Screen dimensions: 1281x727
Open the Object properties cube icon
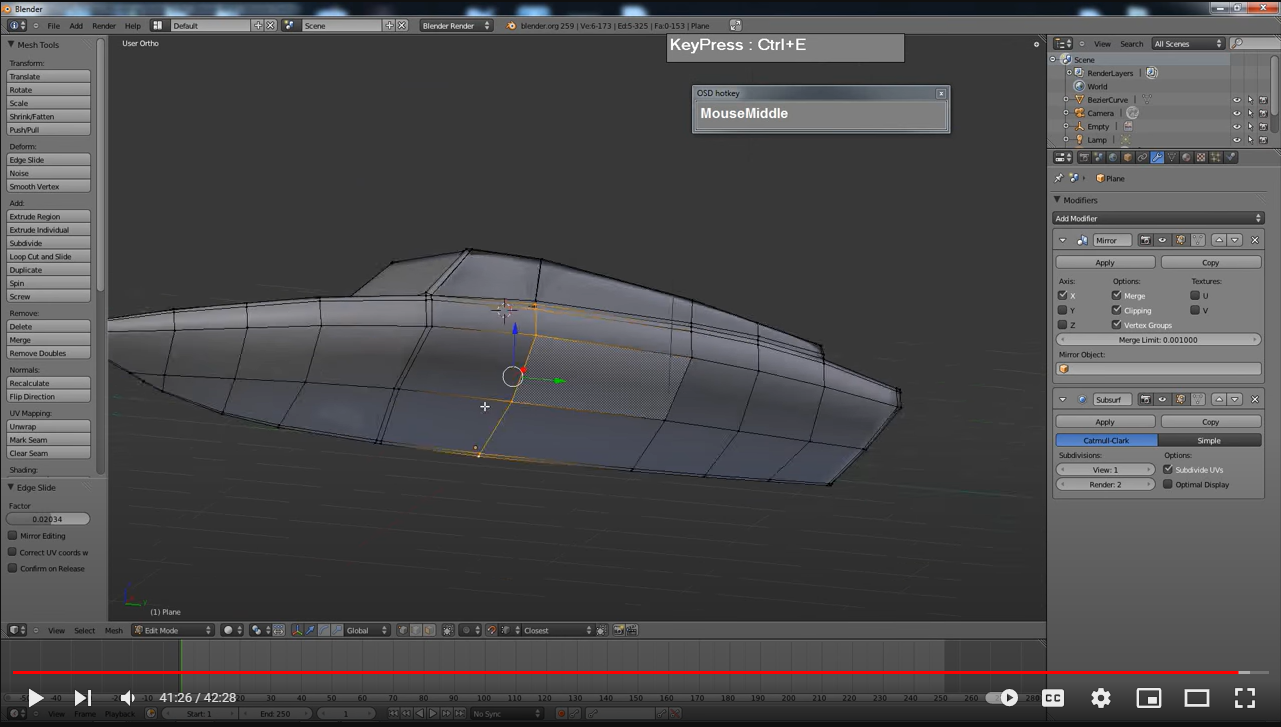pos(1127,158)
